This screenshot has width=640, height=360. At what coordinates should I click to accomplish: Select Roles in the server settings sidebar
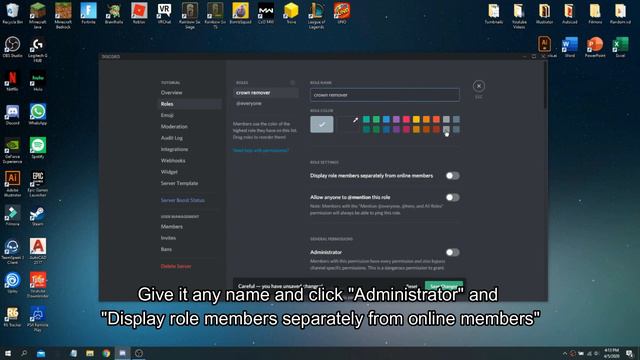[190, 104]
